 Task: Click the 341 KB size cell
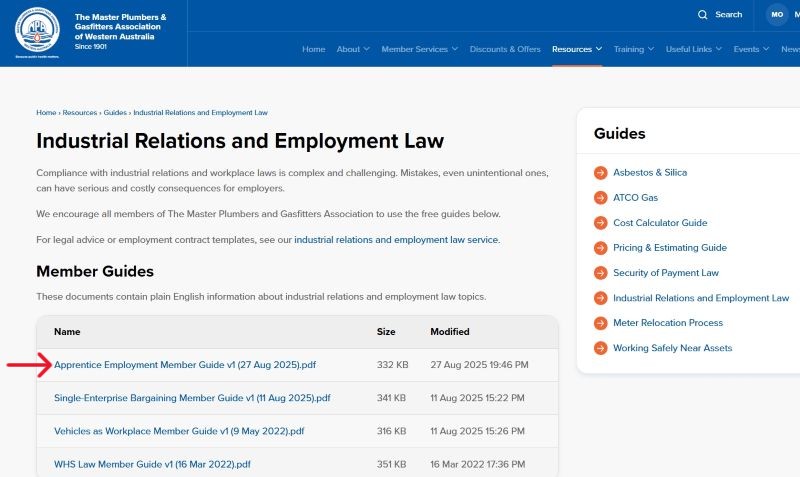391,398
